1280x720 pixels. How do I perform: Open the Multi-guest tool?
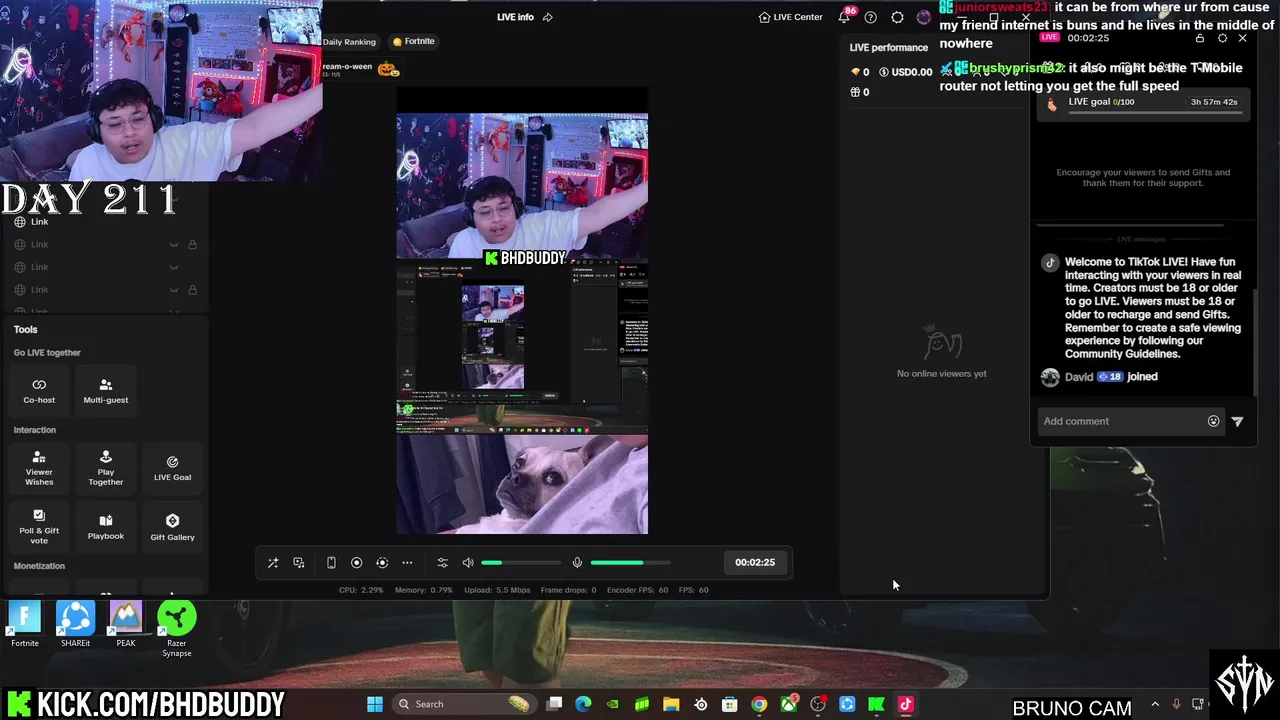coord(105,391)
